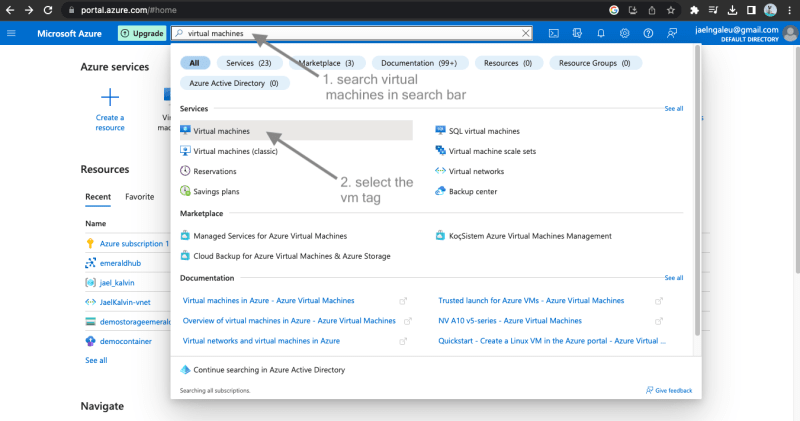Screen dimensions: 800x421
Task: Open Cloud Backup for Azure Virtual Machines
Action: coord(291,256)
